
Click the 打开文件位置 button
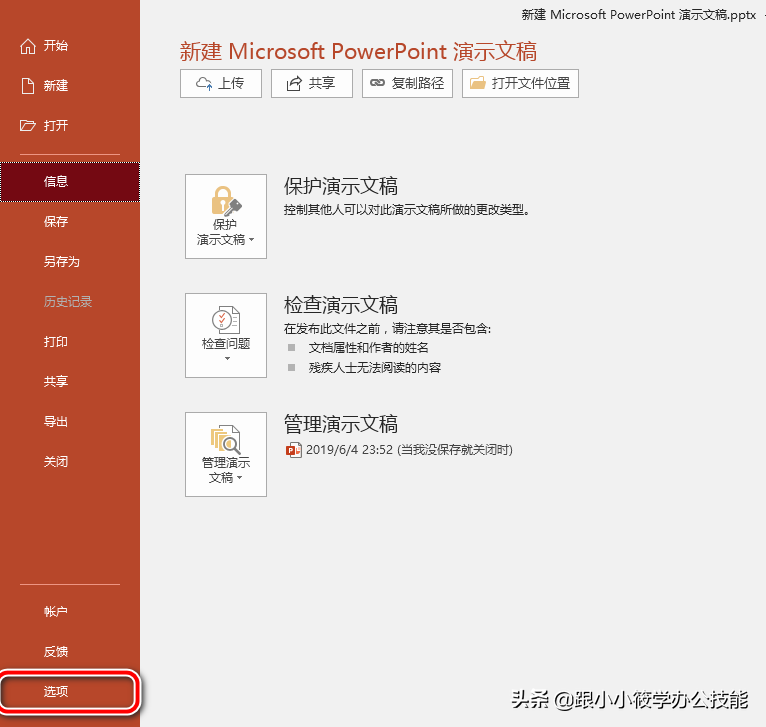pyautogui.click(x=520, y=84)
